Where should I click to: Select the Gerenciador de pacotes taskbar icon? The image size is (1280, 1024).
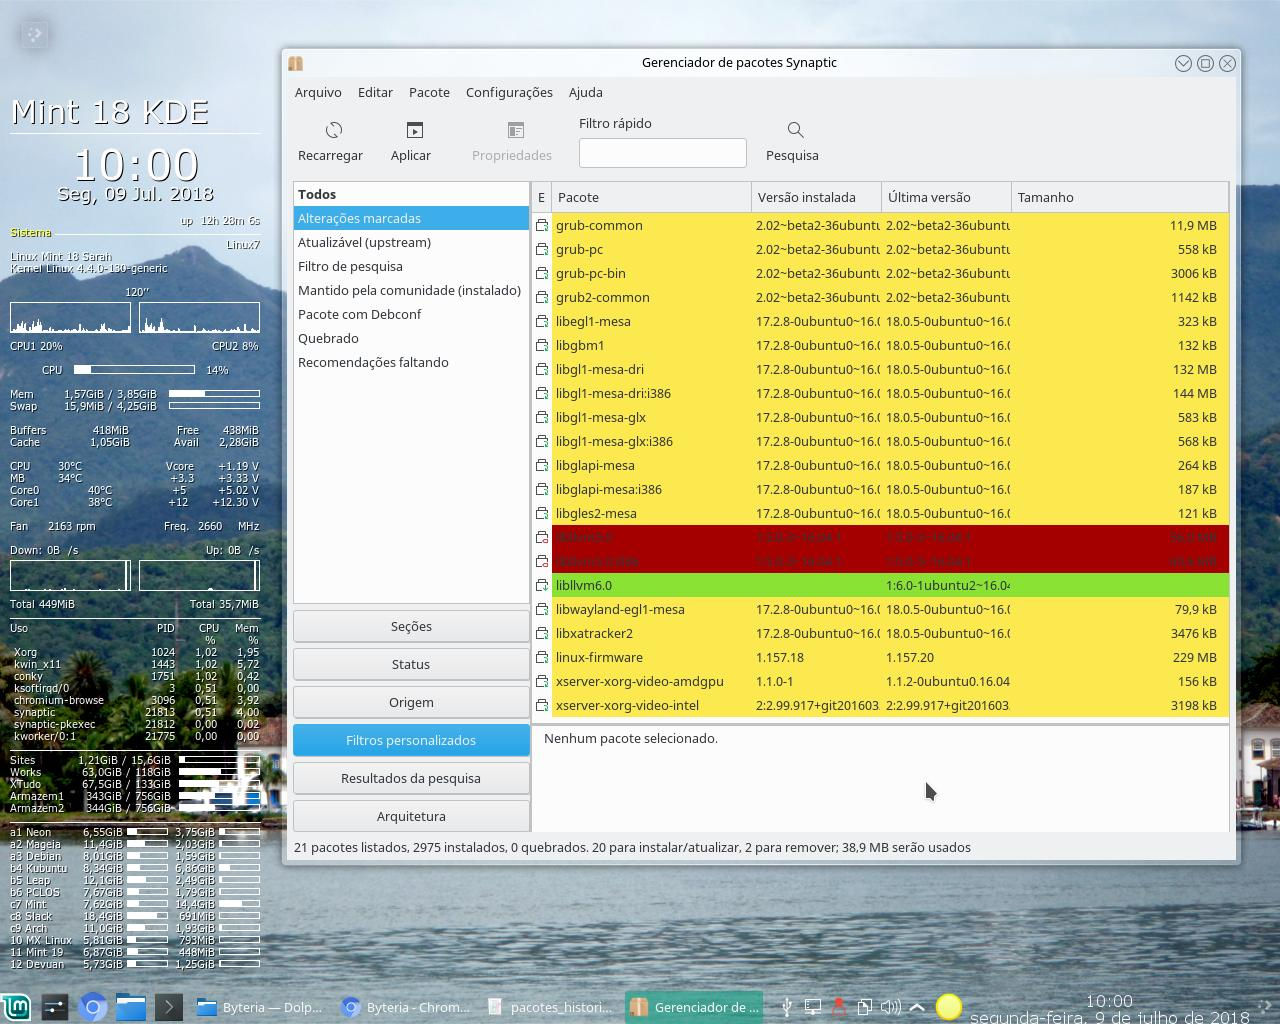coord(695,1007)
